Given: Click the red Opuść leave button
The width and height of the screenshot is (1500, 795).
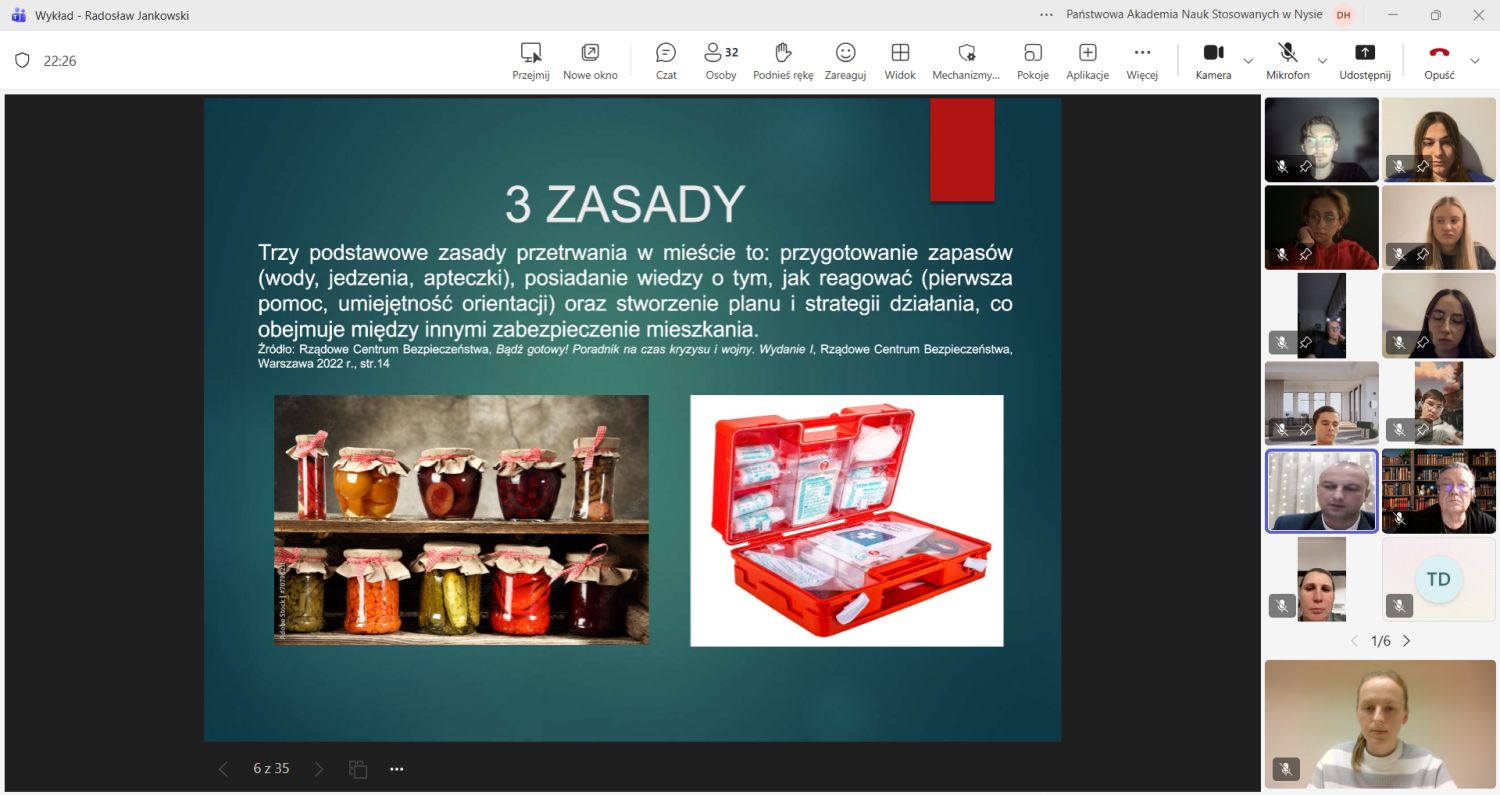Looking at the screenshot, I should coord(1439,61).
